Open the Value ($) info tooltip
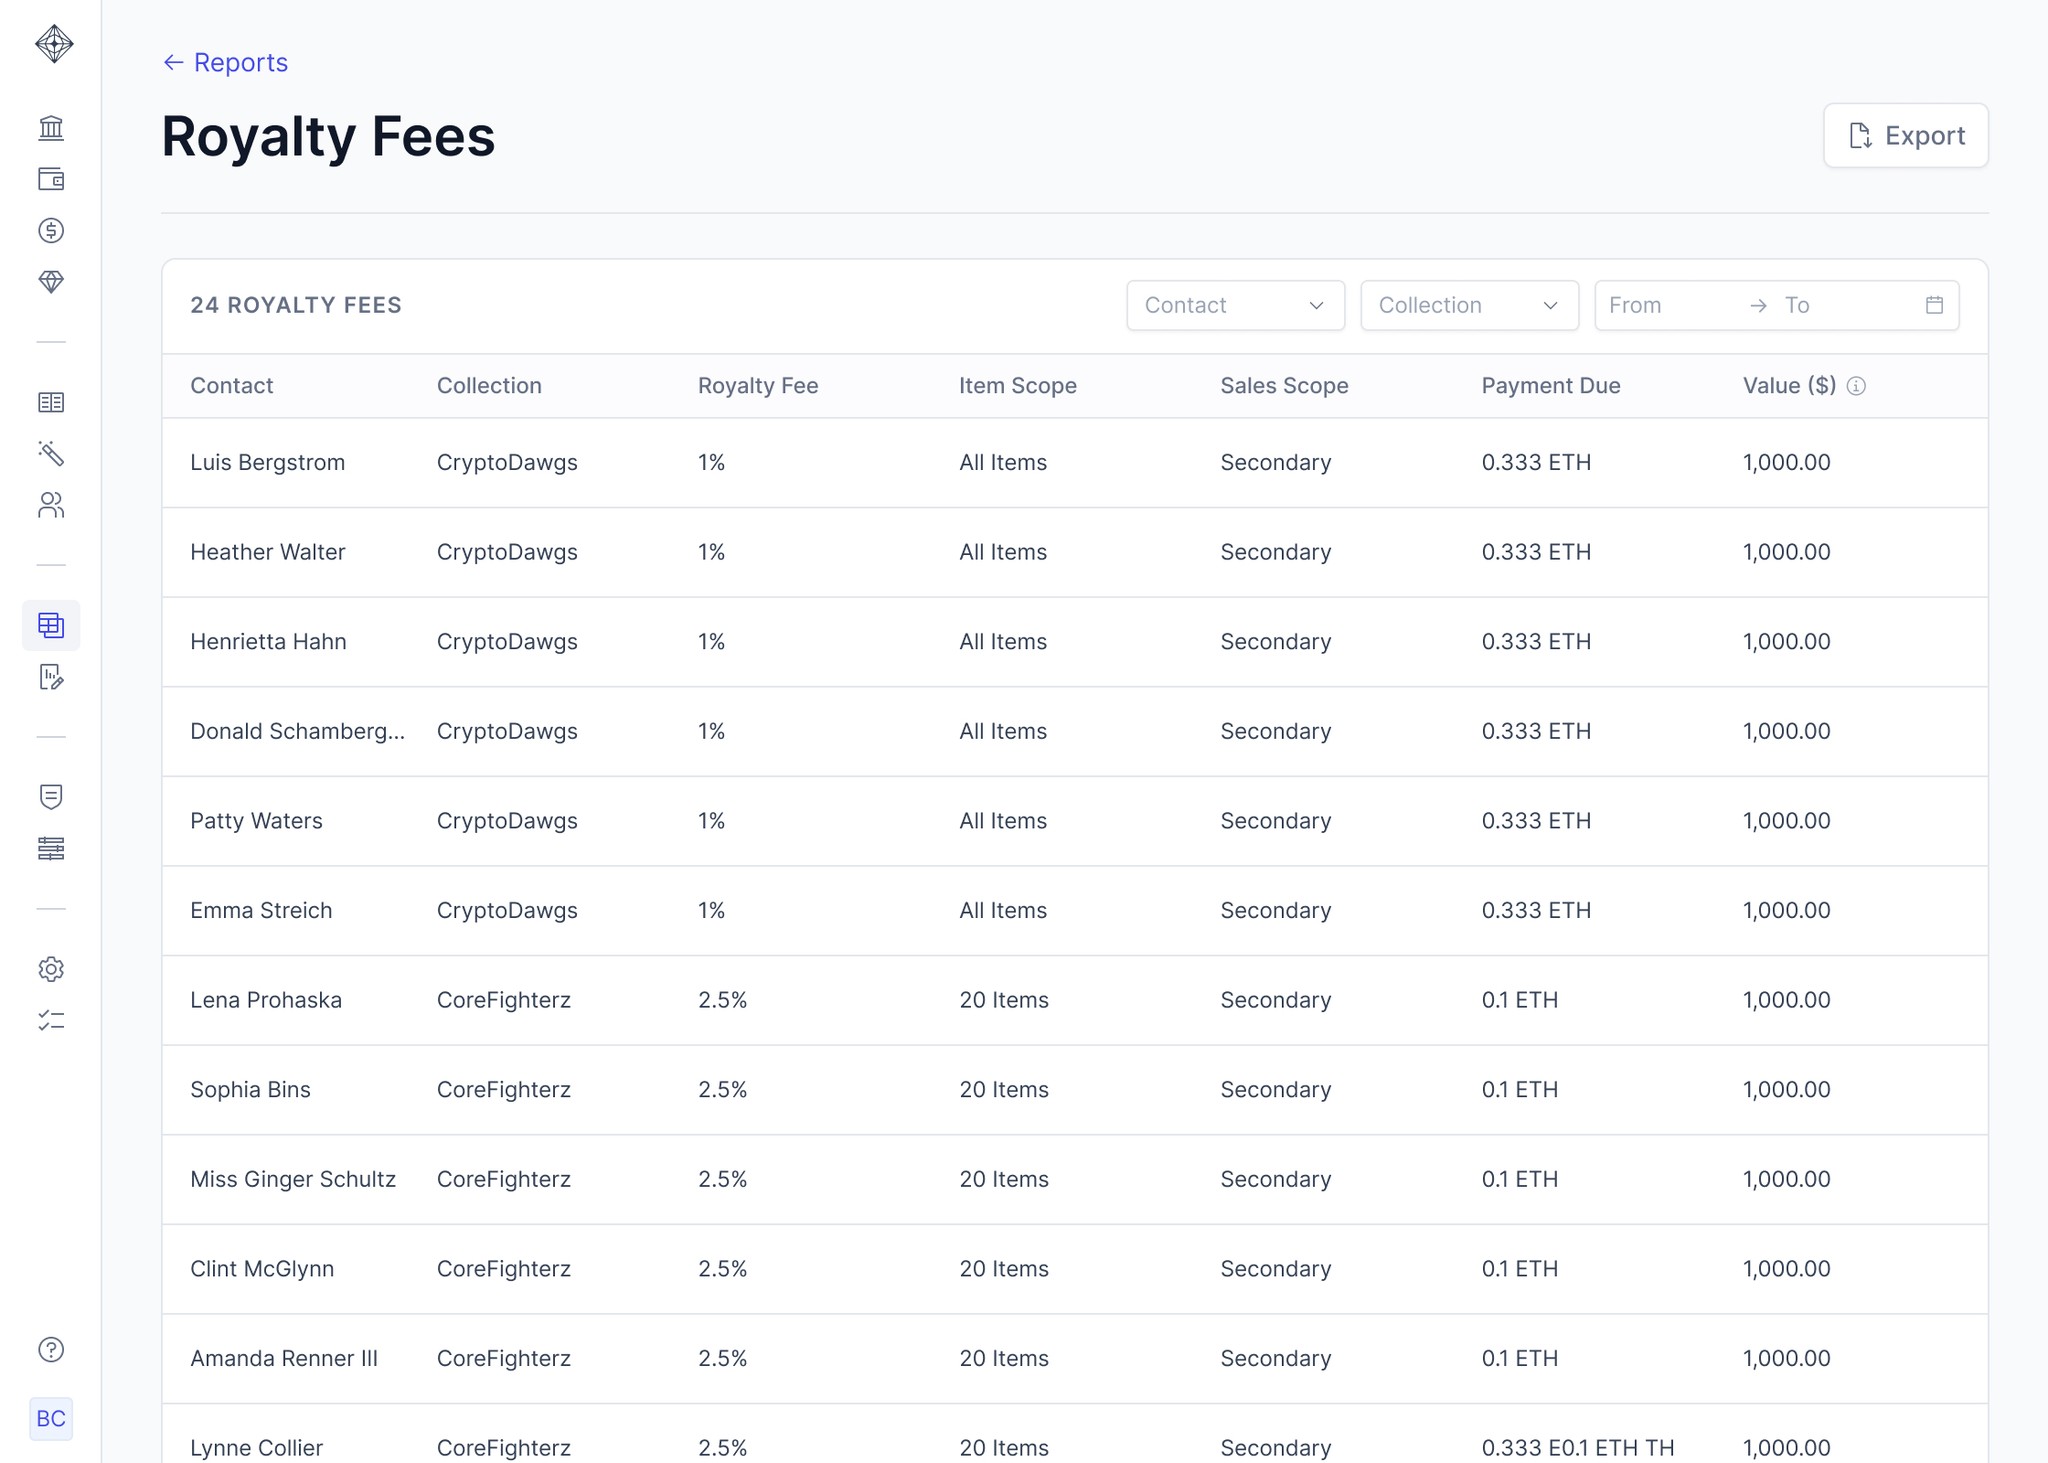The image size is (2048, 1463). click(x=1859, y=386)
